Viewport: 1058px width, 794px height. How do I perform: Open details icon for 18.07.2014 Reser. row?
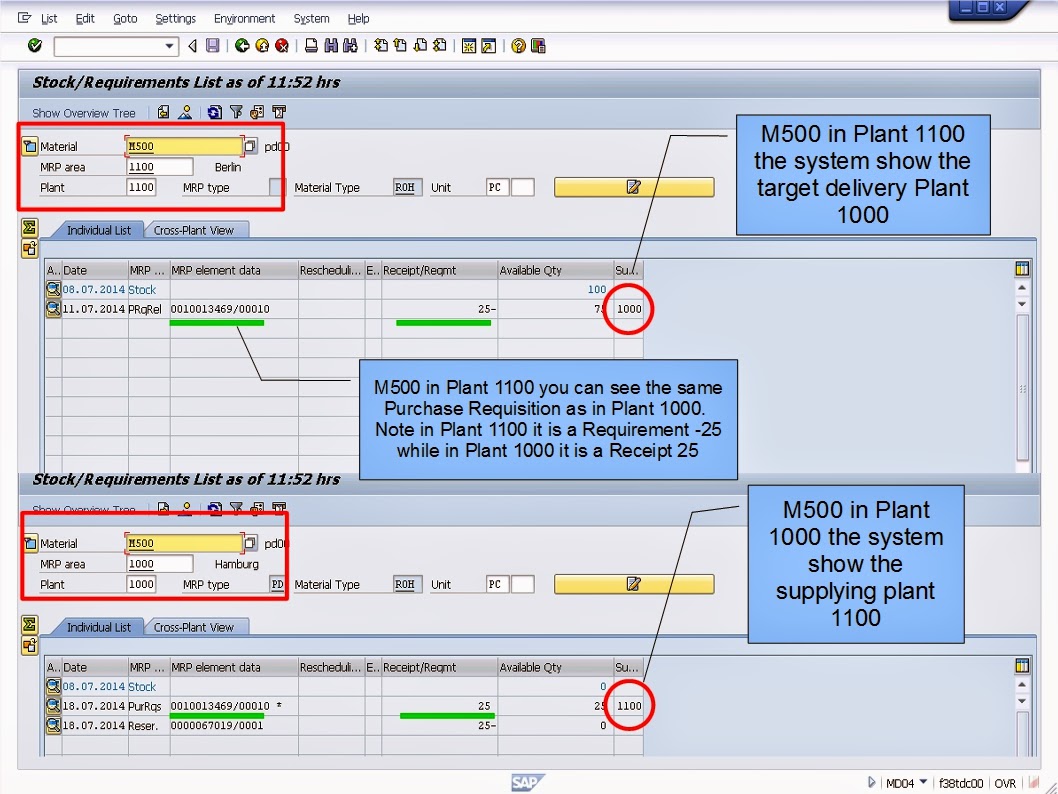53,726
